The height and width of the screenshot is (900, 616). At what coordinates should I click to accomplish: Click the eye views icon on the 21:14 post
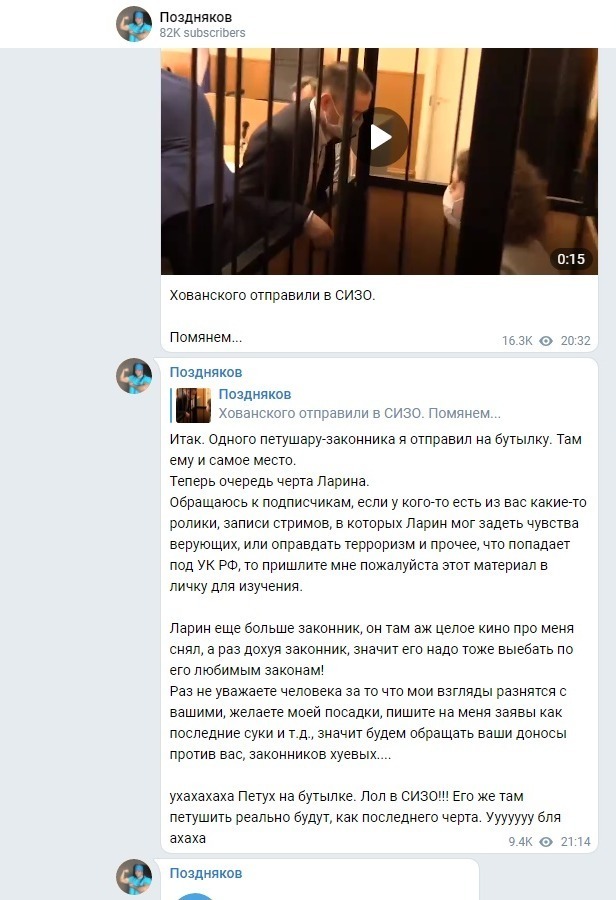click(546, 841)
